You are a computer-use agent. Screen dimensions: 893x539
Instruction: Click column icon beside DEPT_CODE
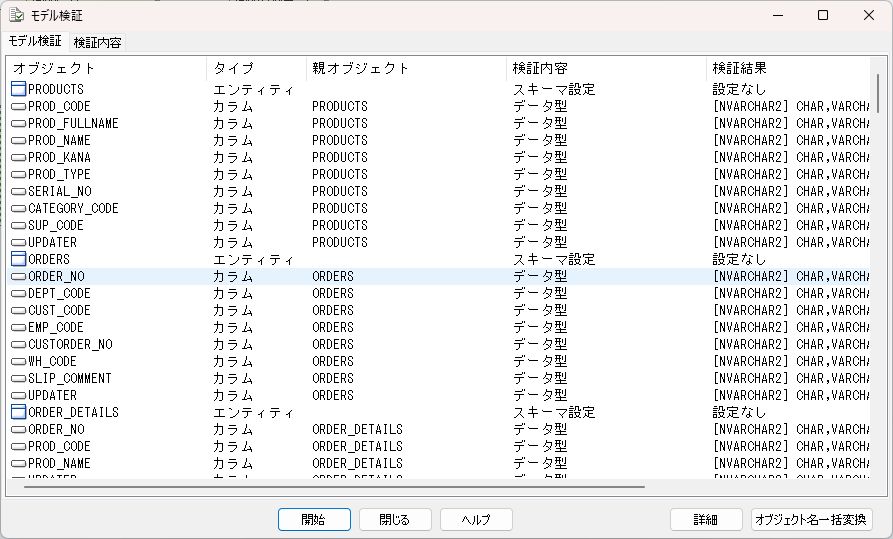19,294
